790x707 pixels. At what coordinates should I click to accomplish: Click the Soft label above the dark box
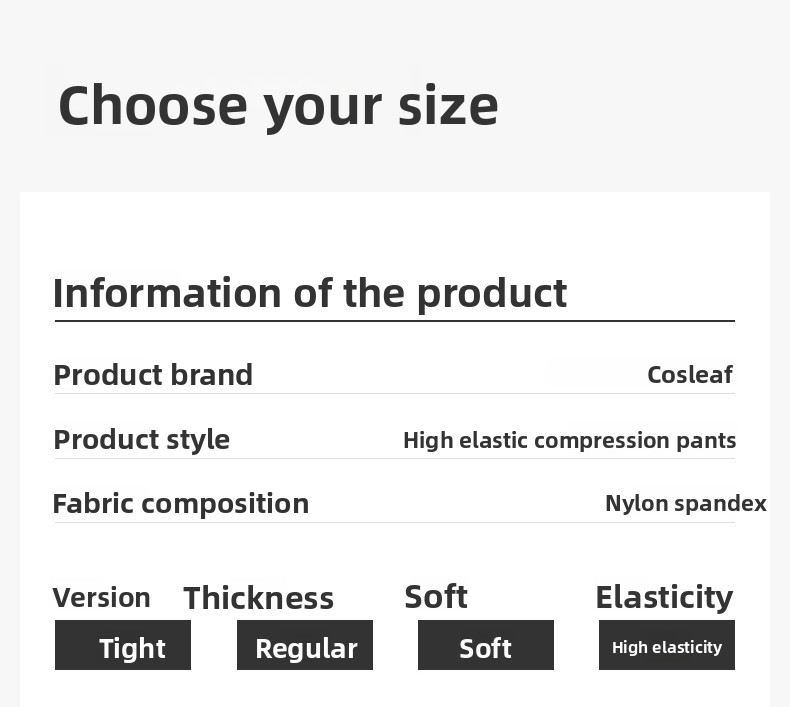pos(435,597)
